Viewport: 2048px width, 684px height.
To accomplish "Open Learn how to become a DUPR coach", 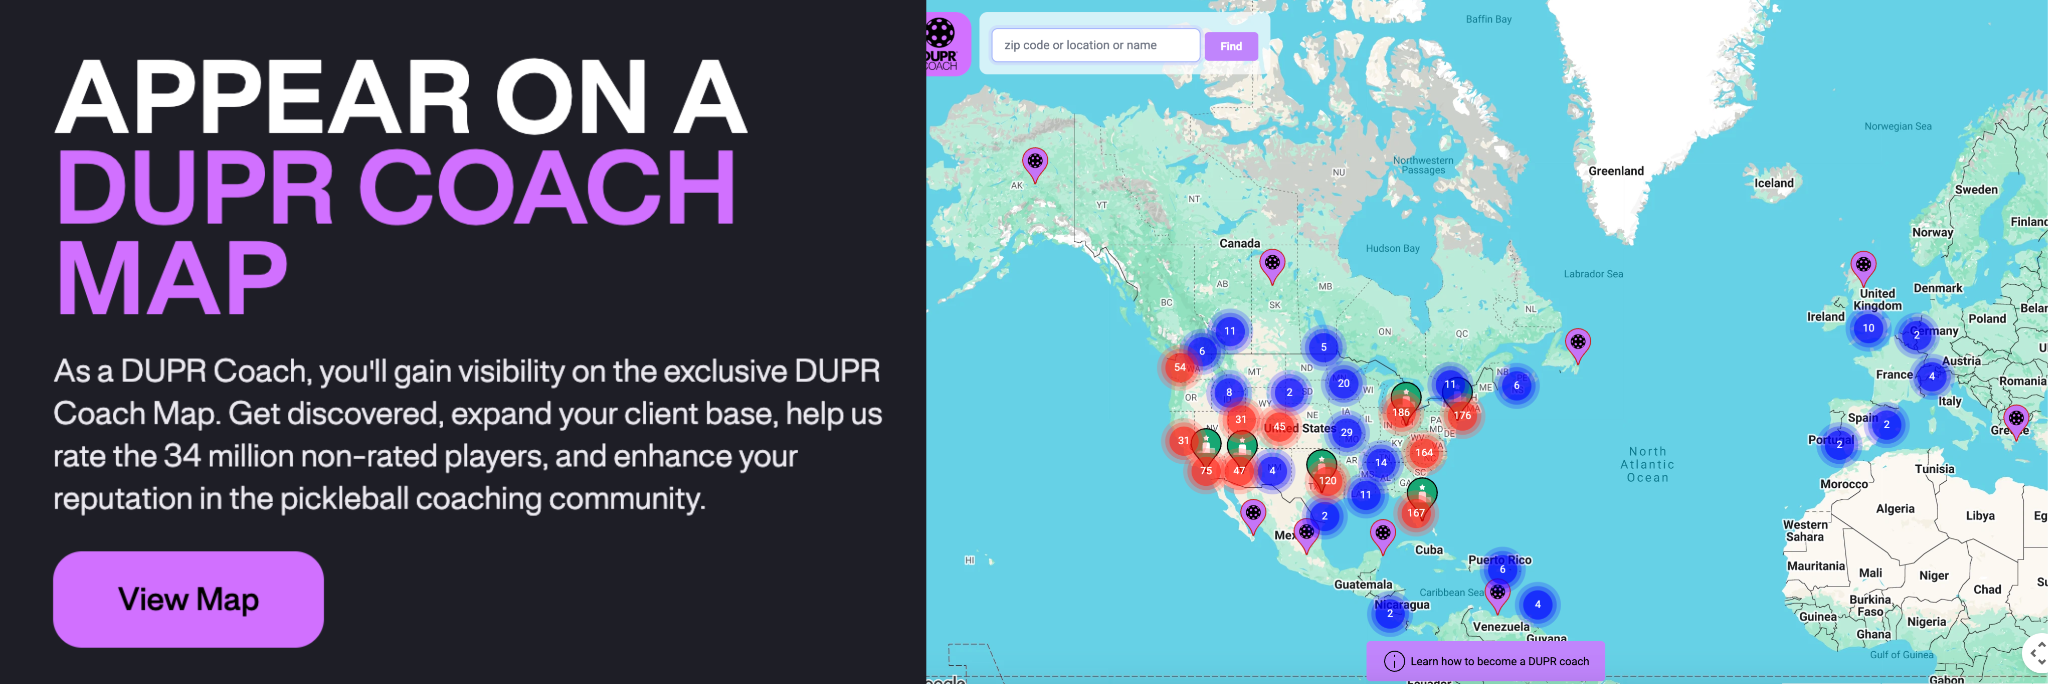I will [x=1486, y=661].
